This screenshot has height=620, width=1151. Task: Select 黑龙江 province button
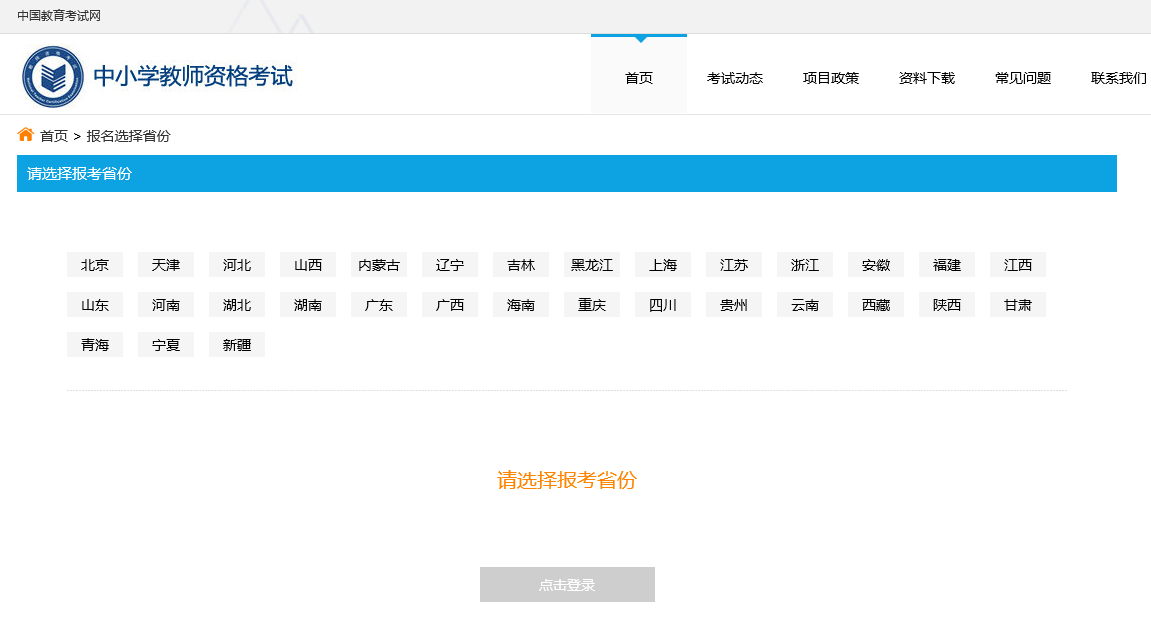592,265
